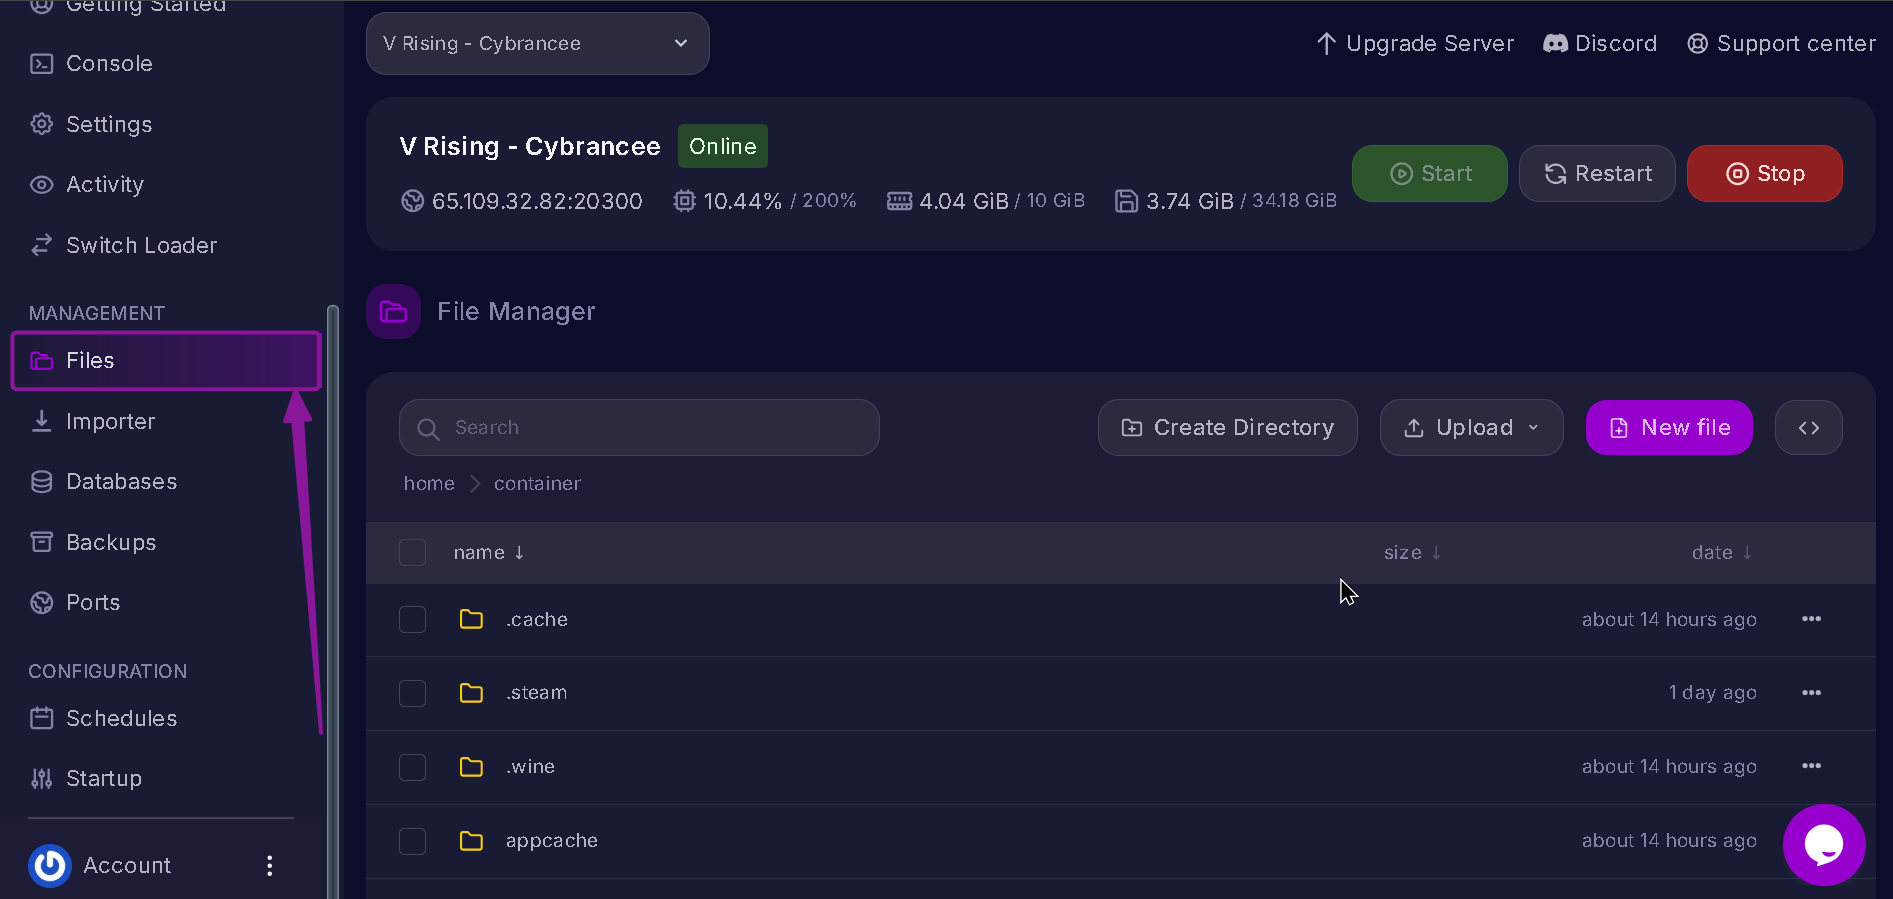1893x899 pixels.
Task: Navigate to the home breadcrumb
Action: tap(429, 484)
